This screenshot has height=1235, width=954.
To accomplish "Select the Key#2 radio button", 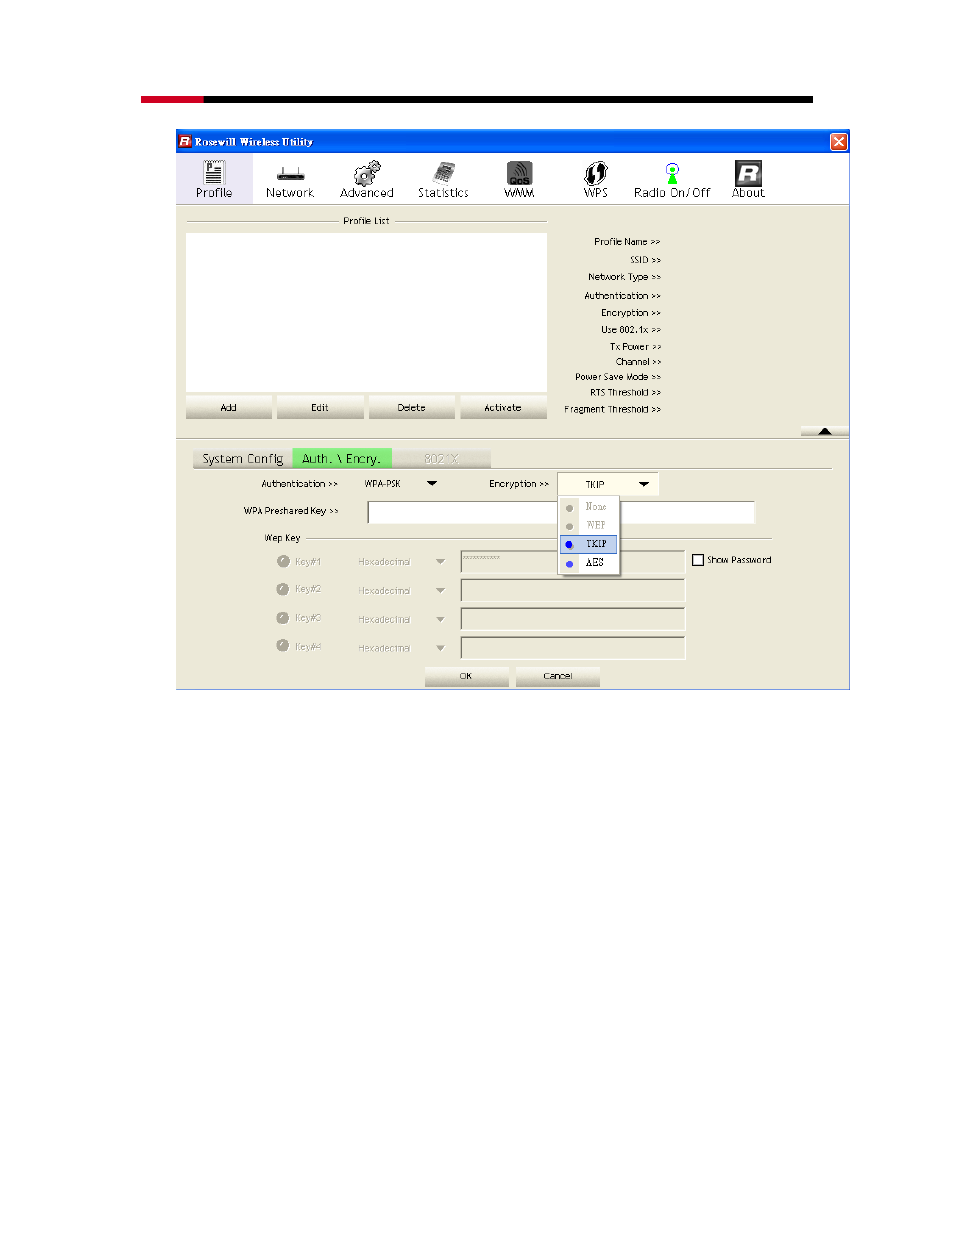I will click(283, 589).
